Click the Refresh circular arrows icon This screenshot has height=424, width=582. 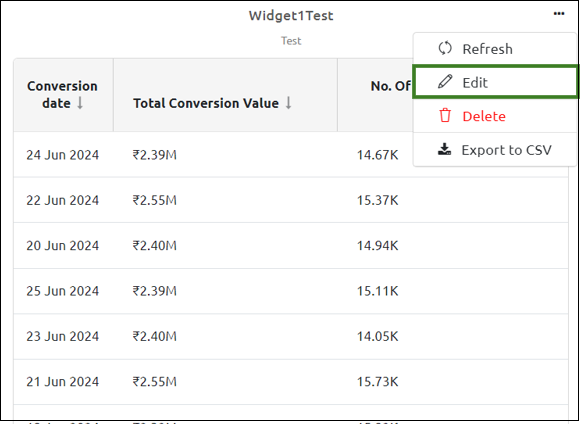(x=445, y=48)
